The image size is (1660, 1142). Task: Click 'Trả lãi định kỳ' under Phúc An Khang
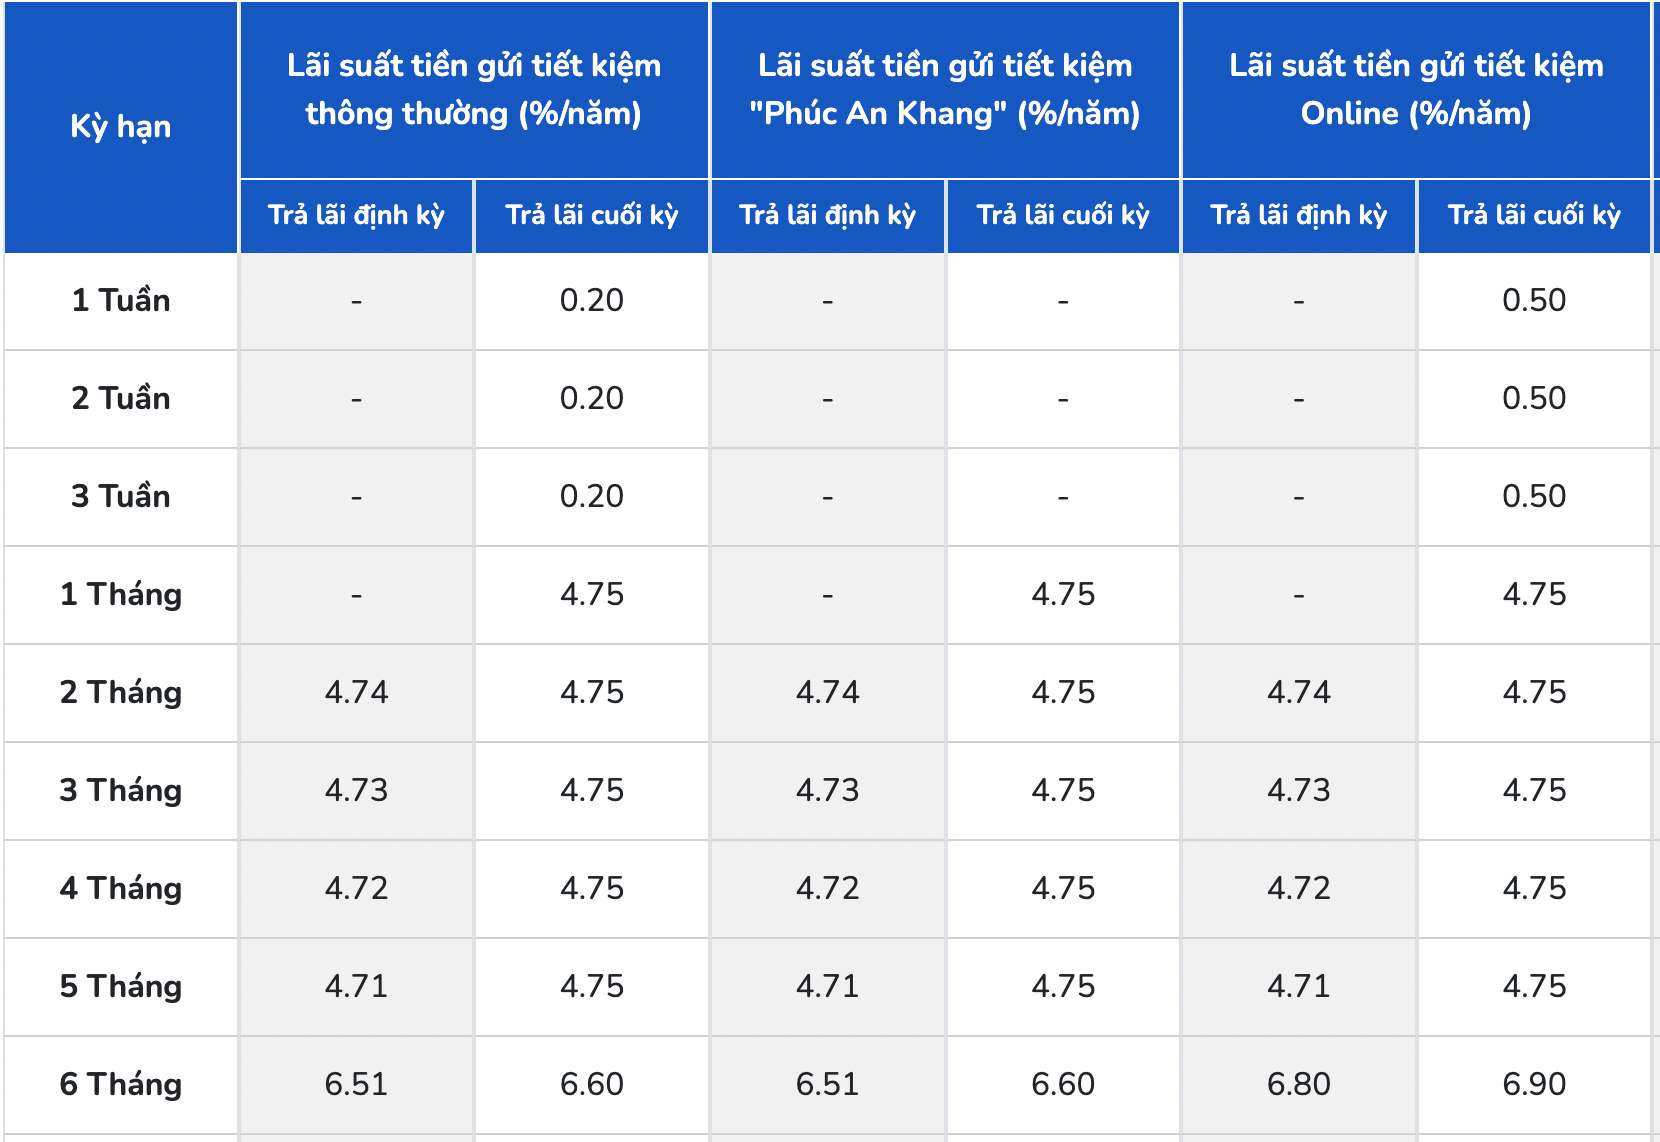click(x=827, y=216)
